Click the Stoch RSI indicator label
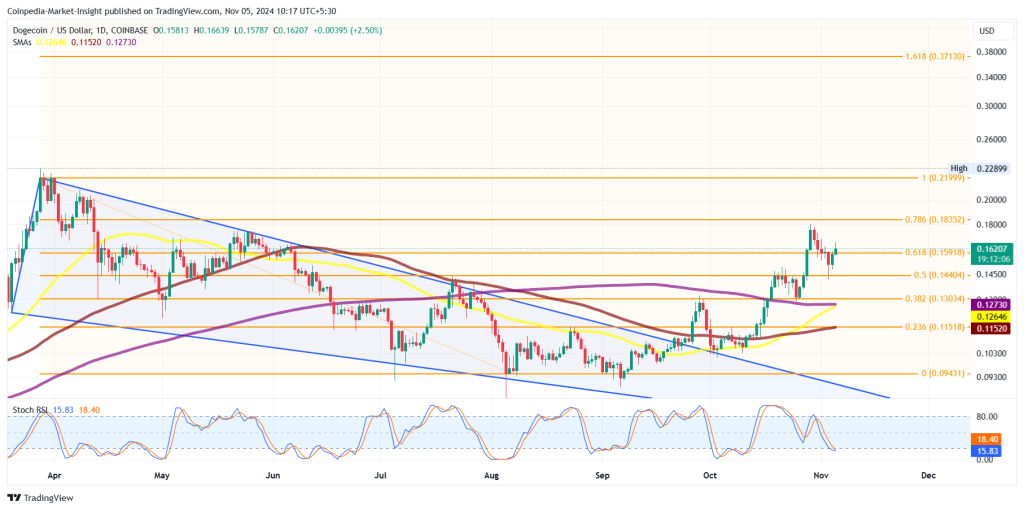 30,409
